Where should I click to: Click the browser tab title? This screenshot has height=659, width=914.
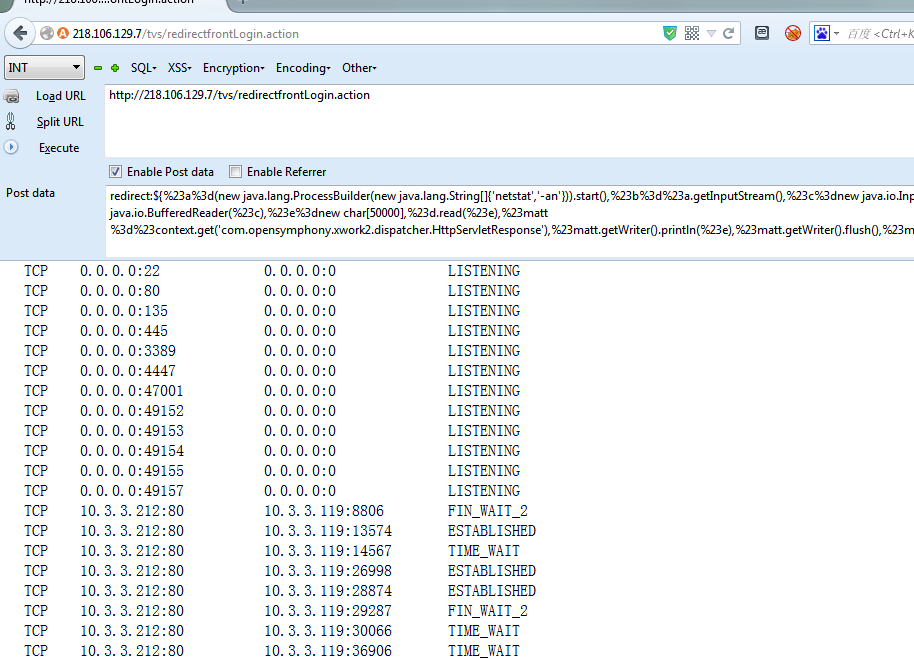click(109, 3)
